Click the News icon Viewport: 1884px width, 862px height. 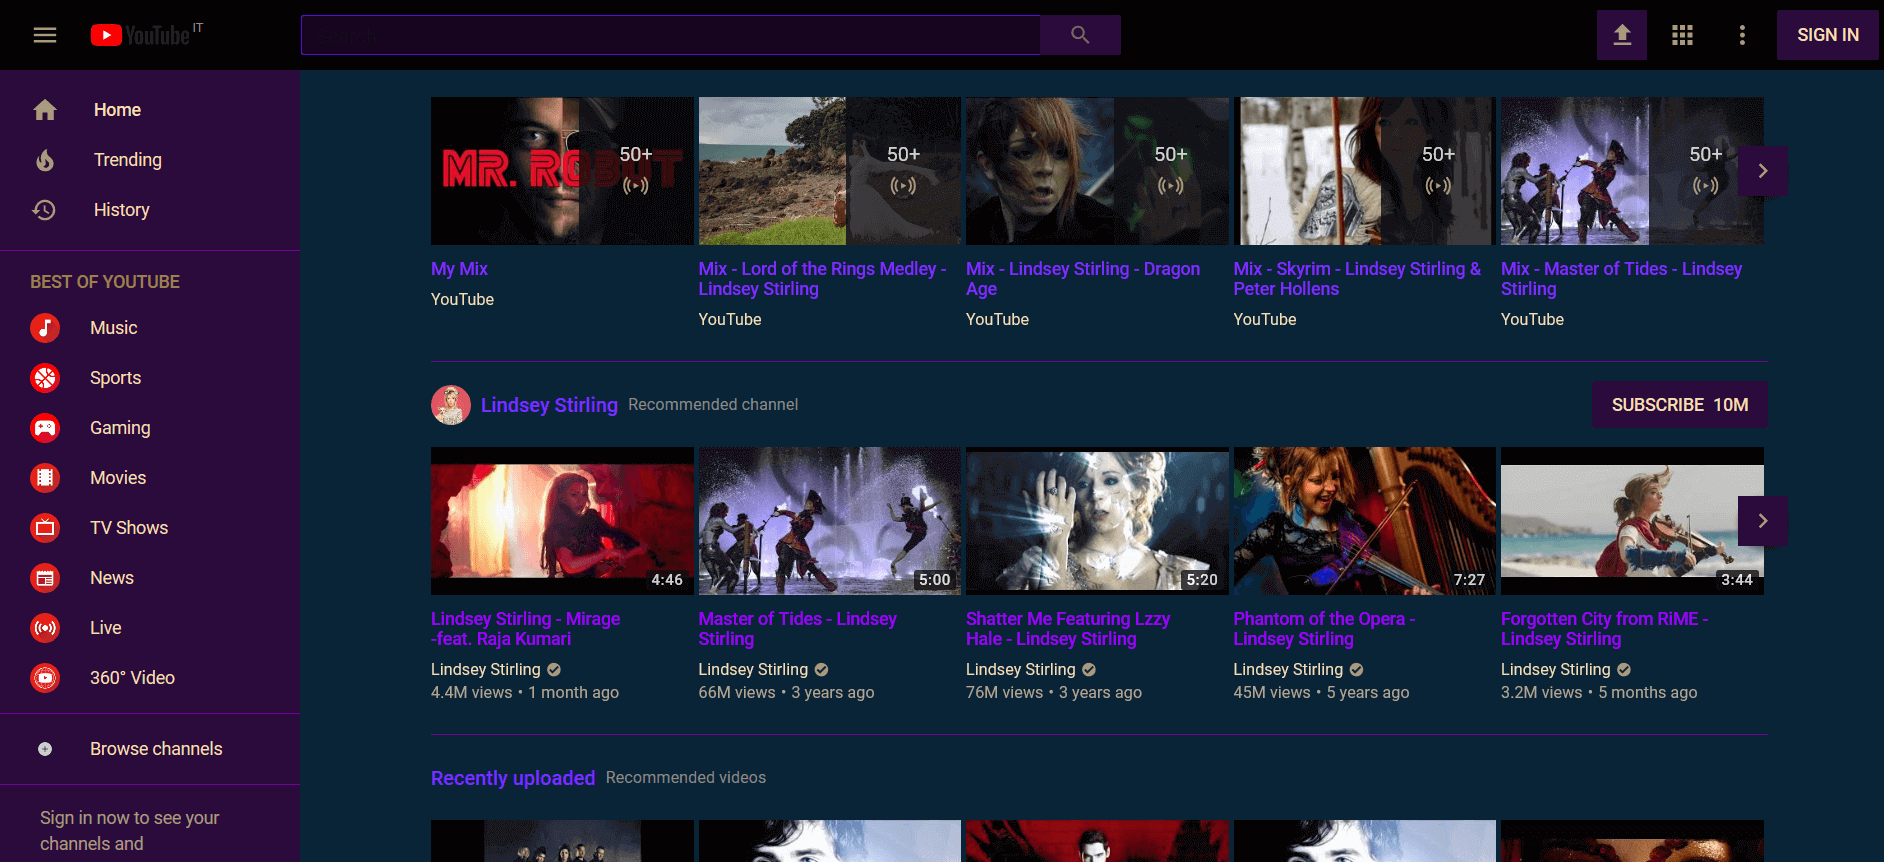coord(45,578)
